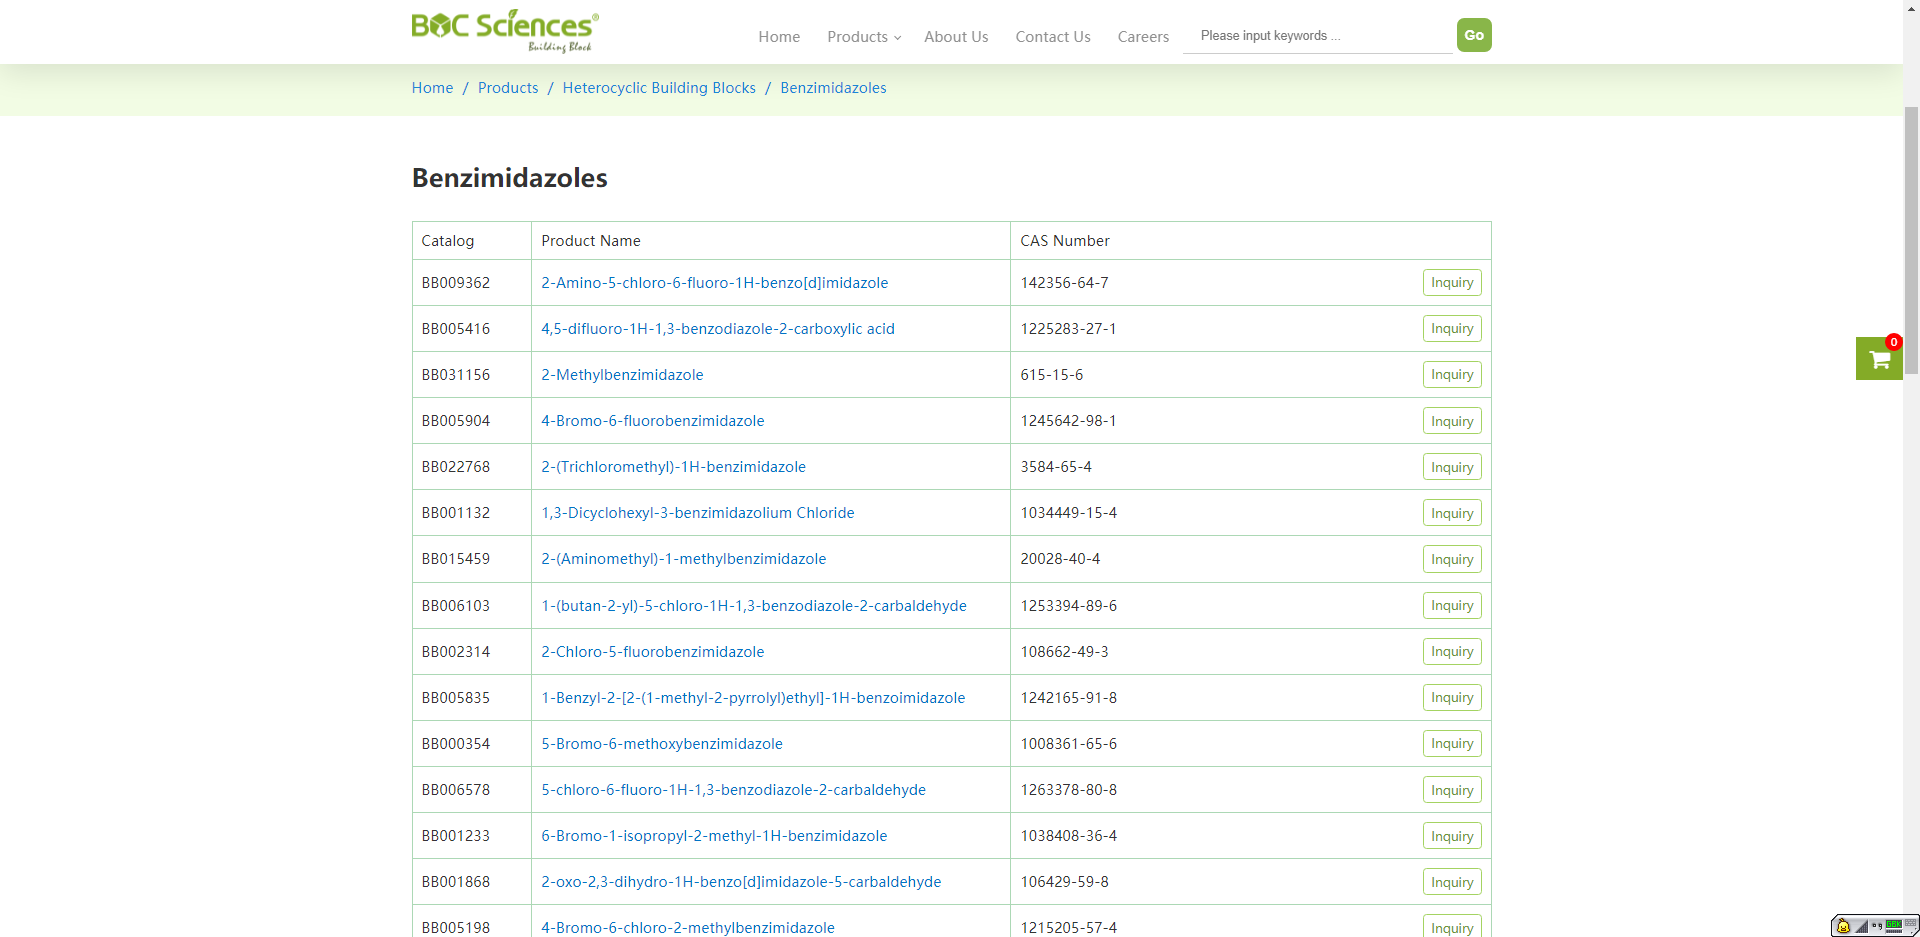This screenshot has width=1920, height=937.
Task: Click the GBK encoding indicator
Action: click(1894, 924)
